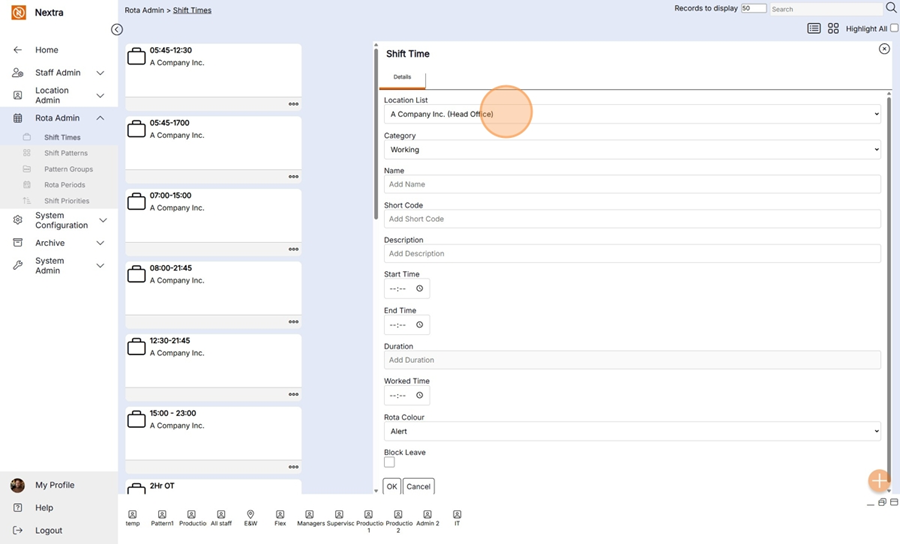Expand the Archive menu chevron
Viewport: 900px width, 544px height.
click(100, 243)
